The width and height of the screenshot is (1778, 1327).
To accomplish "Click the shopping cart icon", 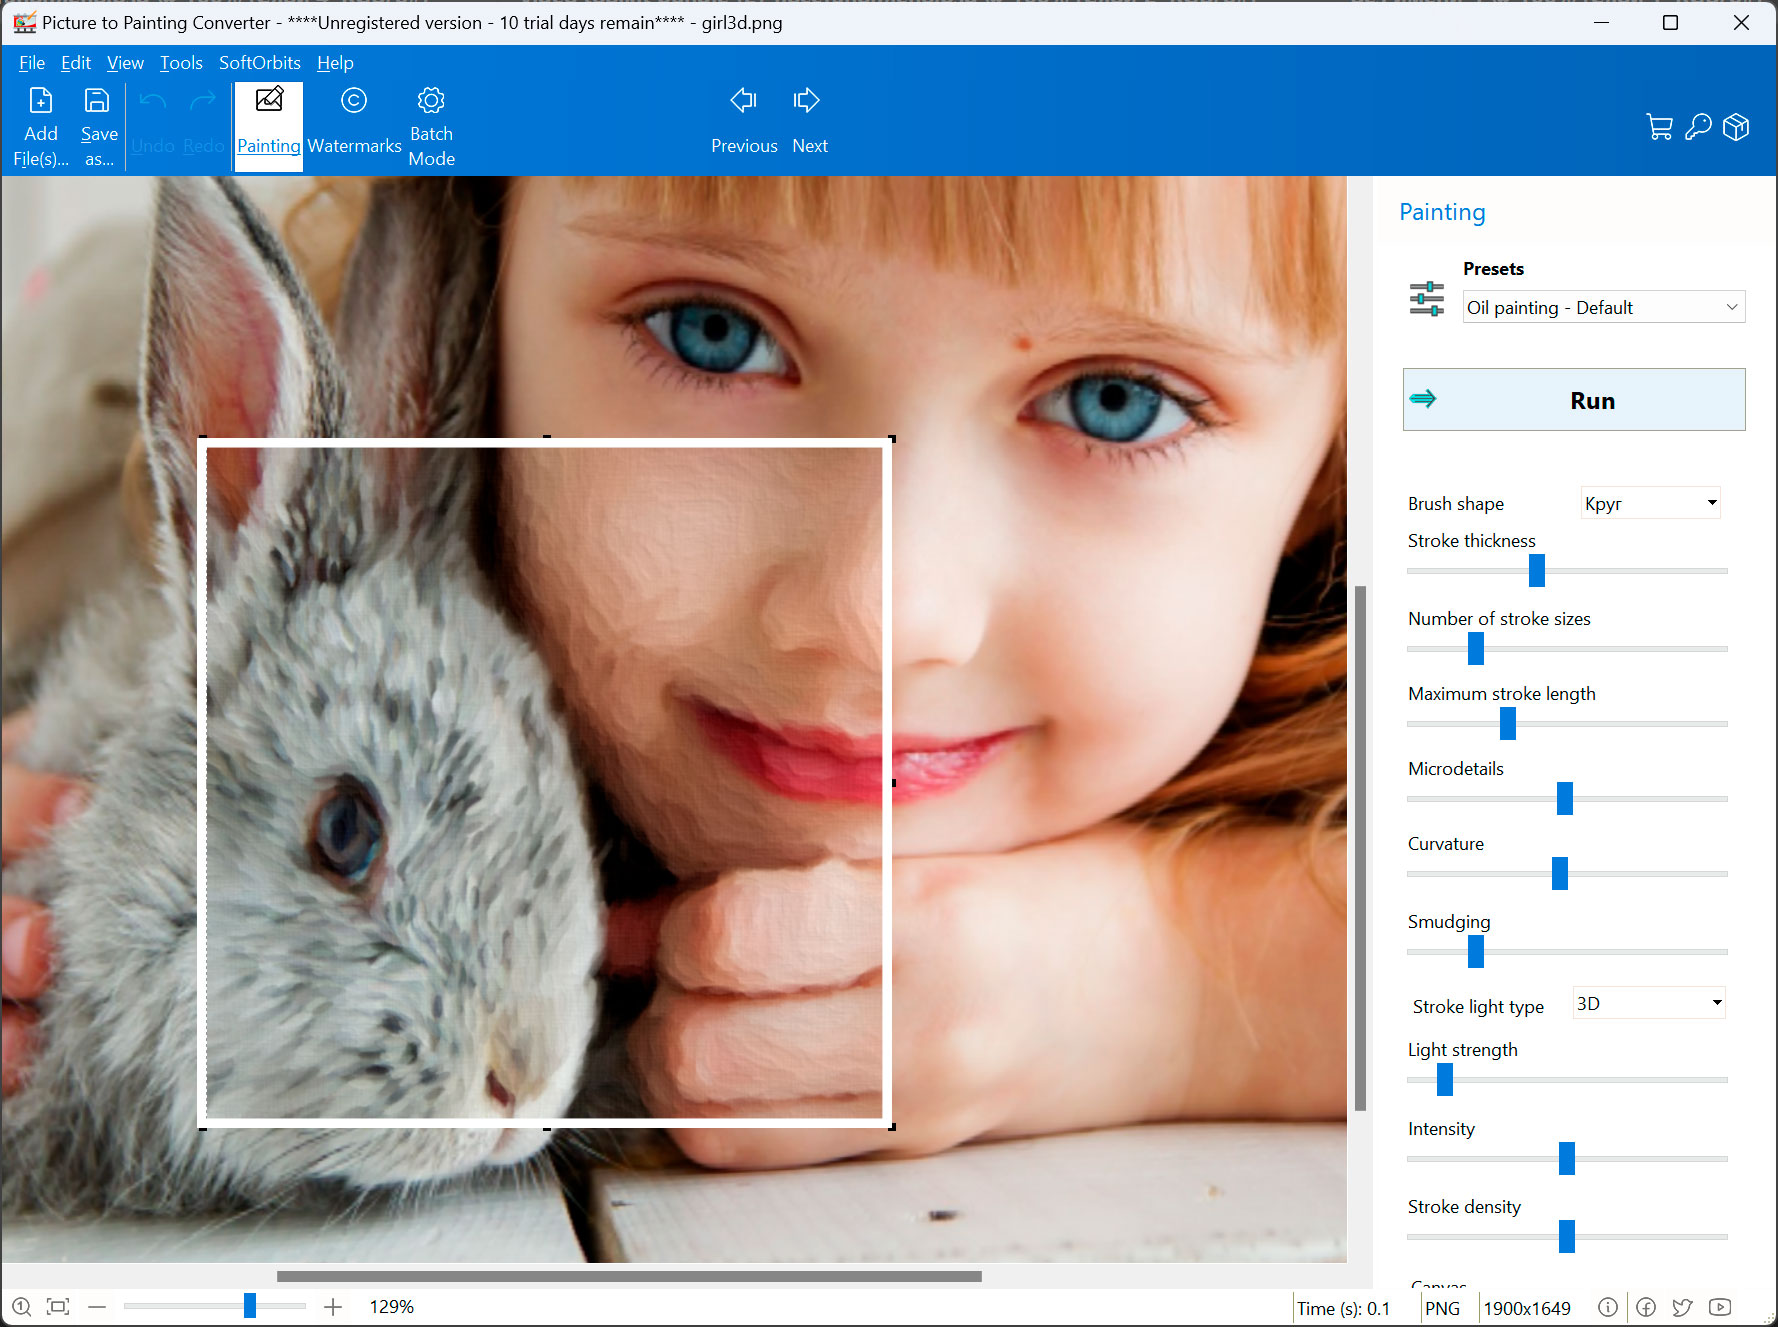I will pyautogui.click(x=1660, y=127).
